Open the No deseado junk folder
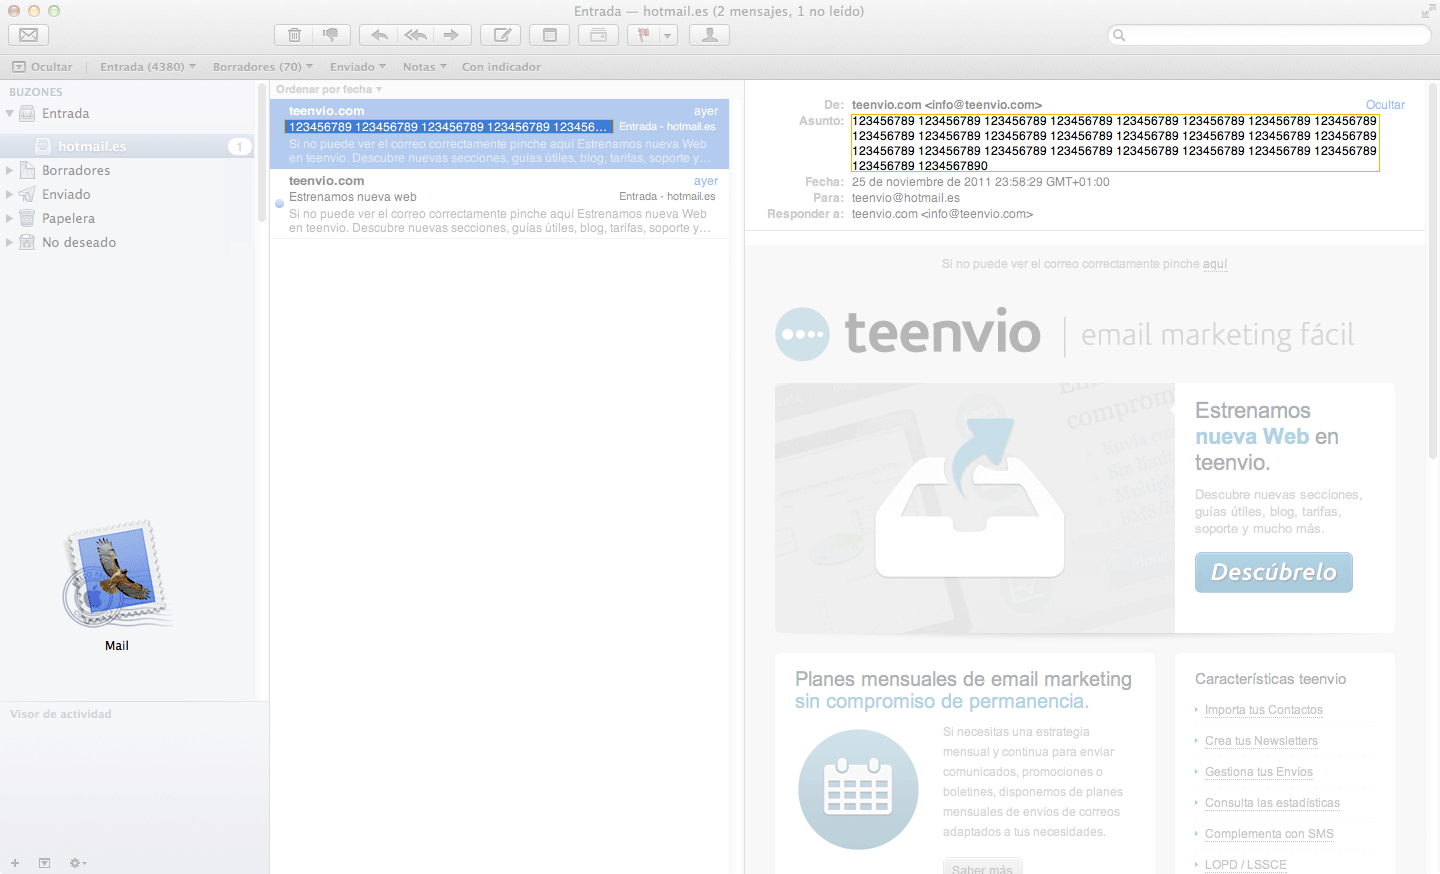This screenshot has height=874, width=1440. tap(79, 242)
